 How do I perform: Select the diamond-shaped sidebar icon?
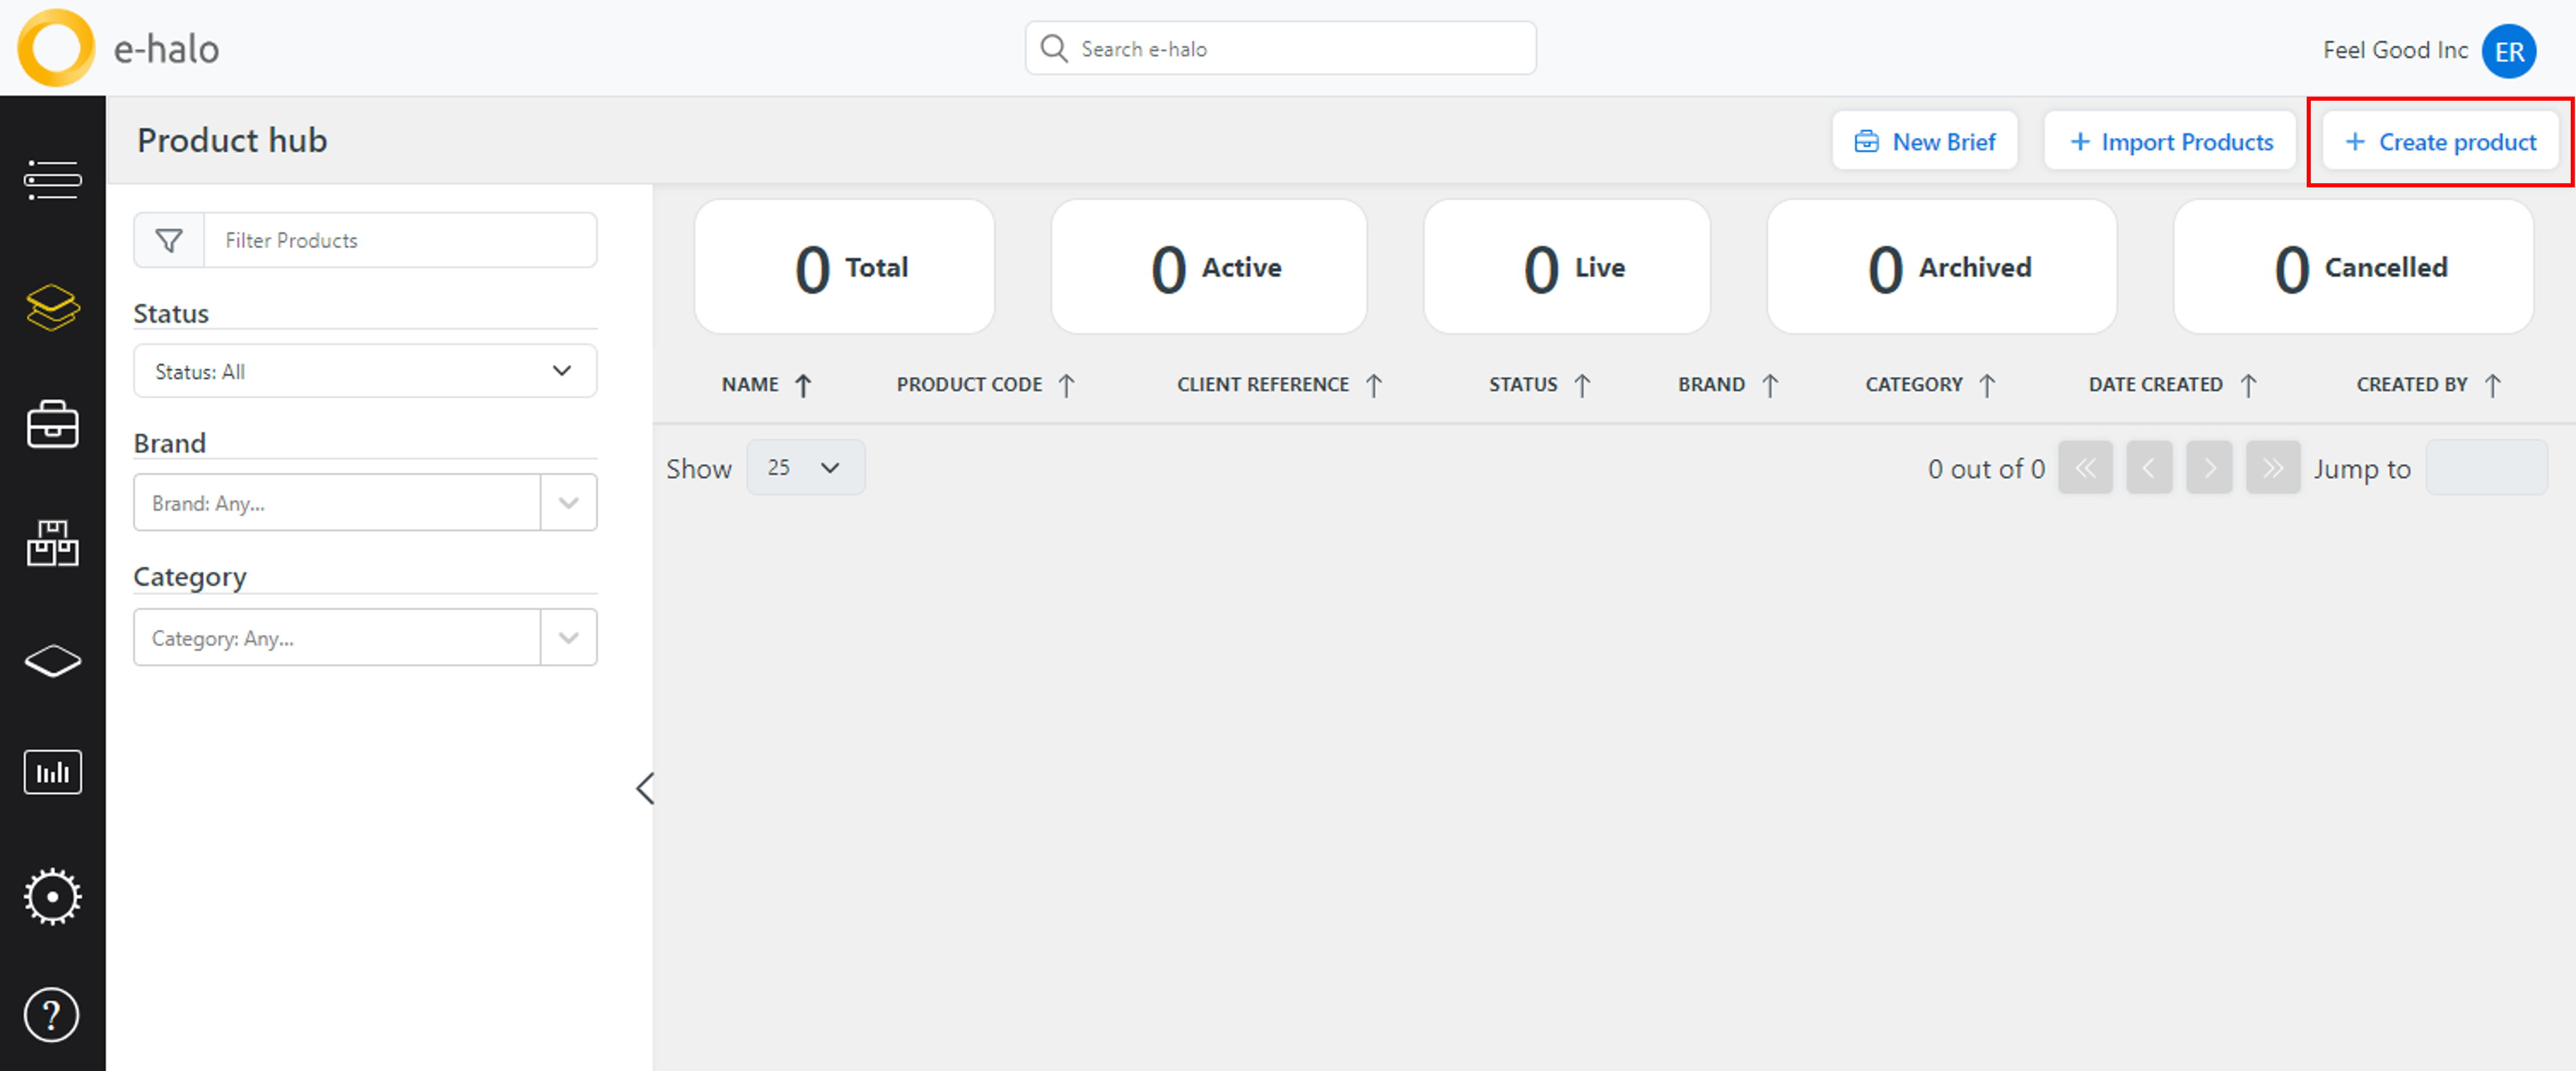coord(52,660)
